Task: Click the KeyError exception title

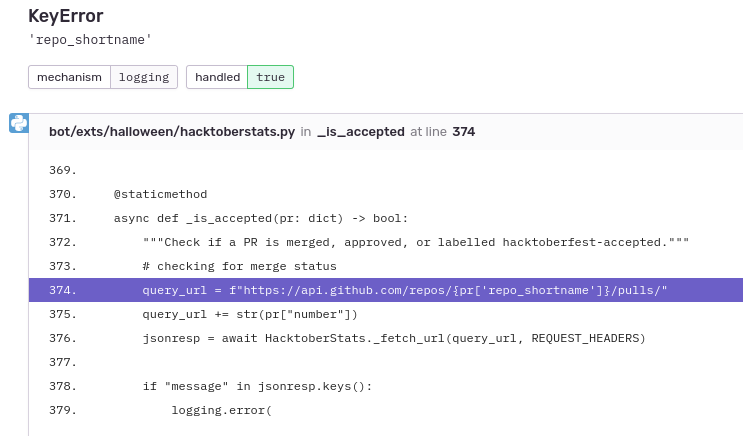Action: click(x=65, y=16)
